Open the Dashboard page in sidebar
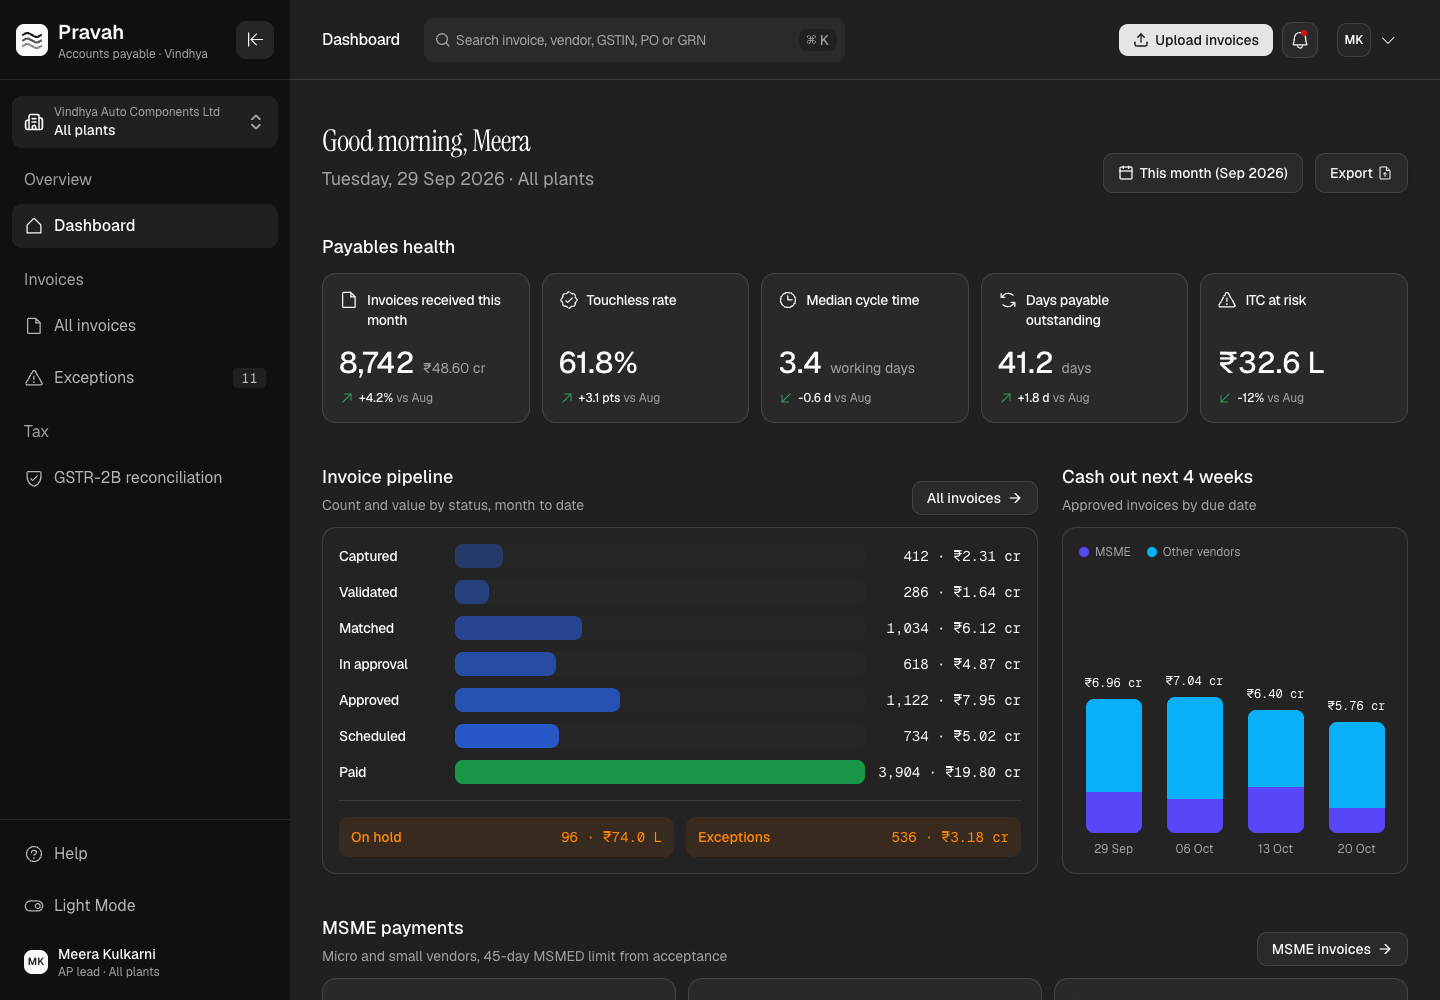 tap(145, 226)
